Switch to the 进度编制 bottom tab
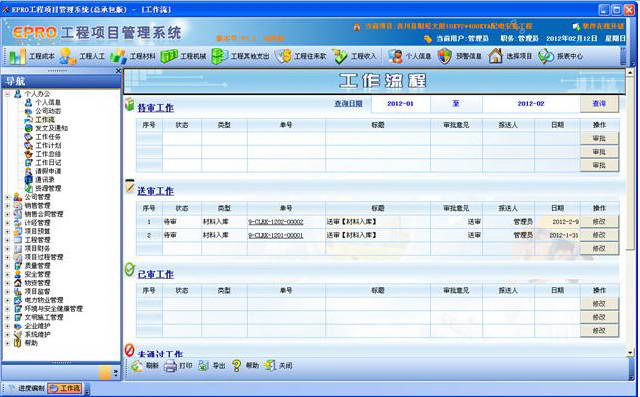Viewport: 640px width, 397px height. pyautogui.click(x=27, y=388)
